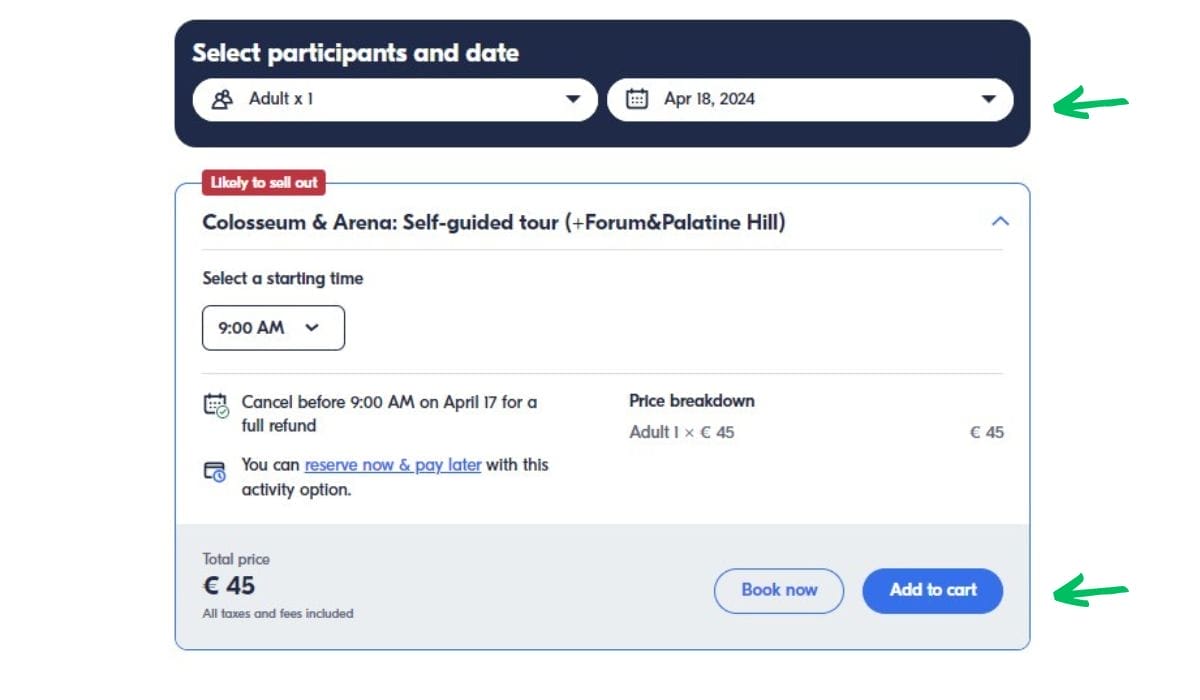Collapse the Colosseum tour option chevron
The image size is (1200, 700).
coord(1000,221)
